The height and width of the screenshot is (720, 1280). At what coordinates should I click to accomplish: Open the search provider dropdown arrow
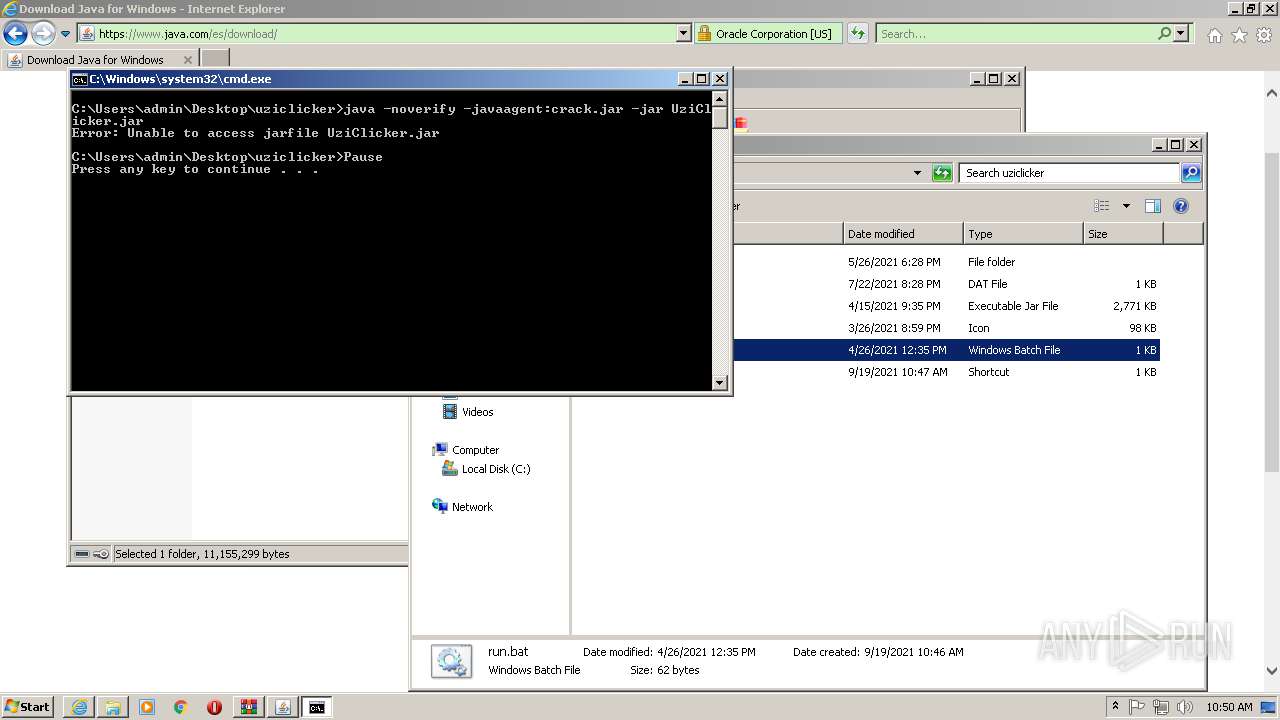pyautogui.click(x=1181, y=34)
